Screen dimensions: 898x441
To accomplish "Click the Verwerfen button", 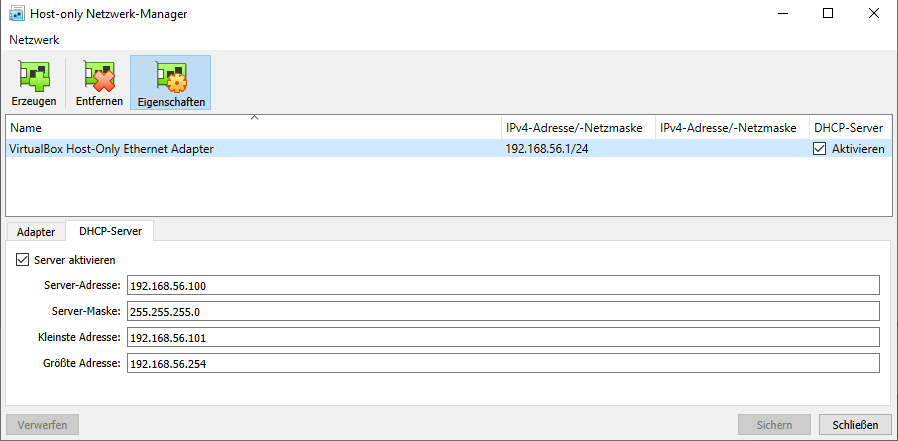I will pyautogui.click(x=42, y=425).
